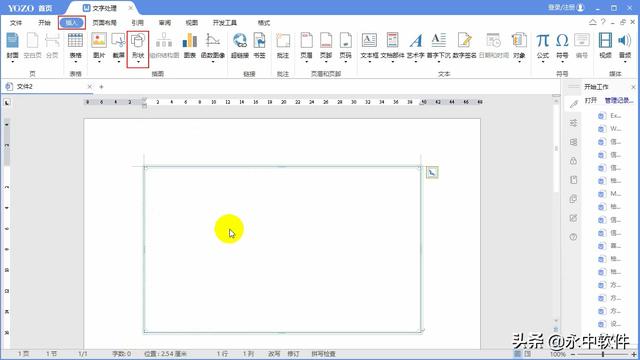
Task: Click the zoom out minus button
Action: point(572,354)
